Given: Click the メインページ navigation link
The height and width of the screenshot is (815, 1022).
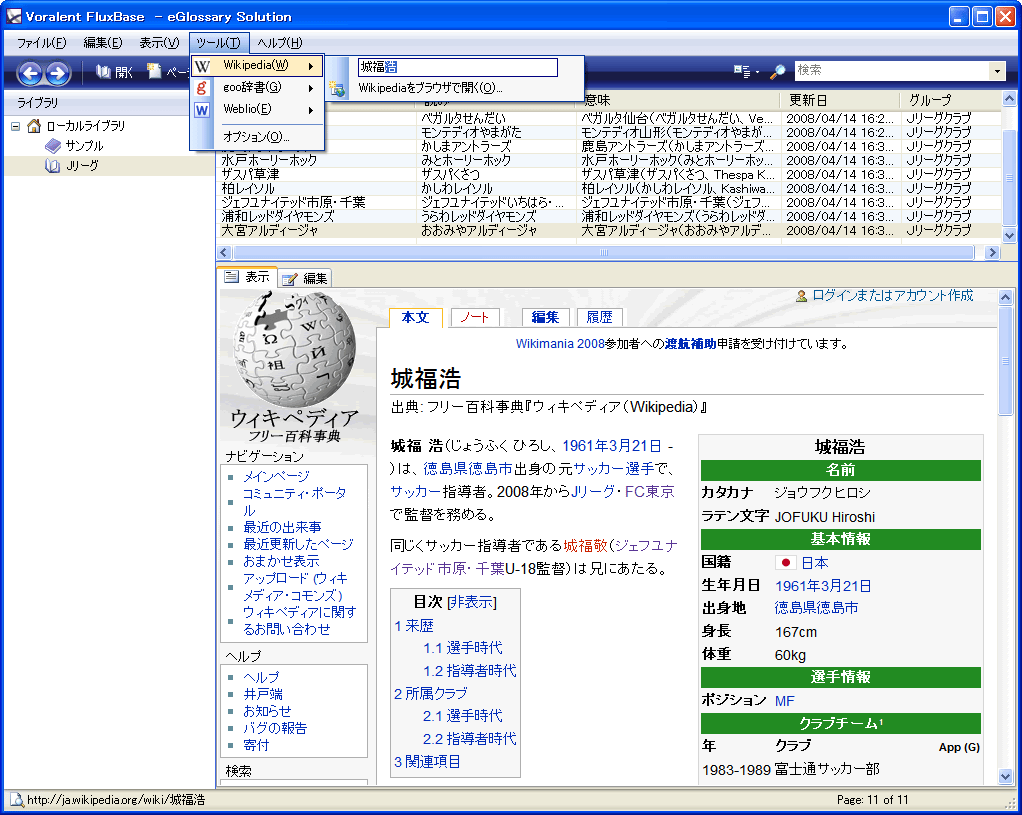Looking at the screenshot, I should (276, 477).
